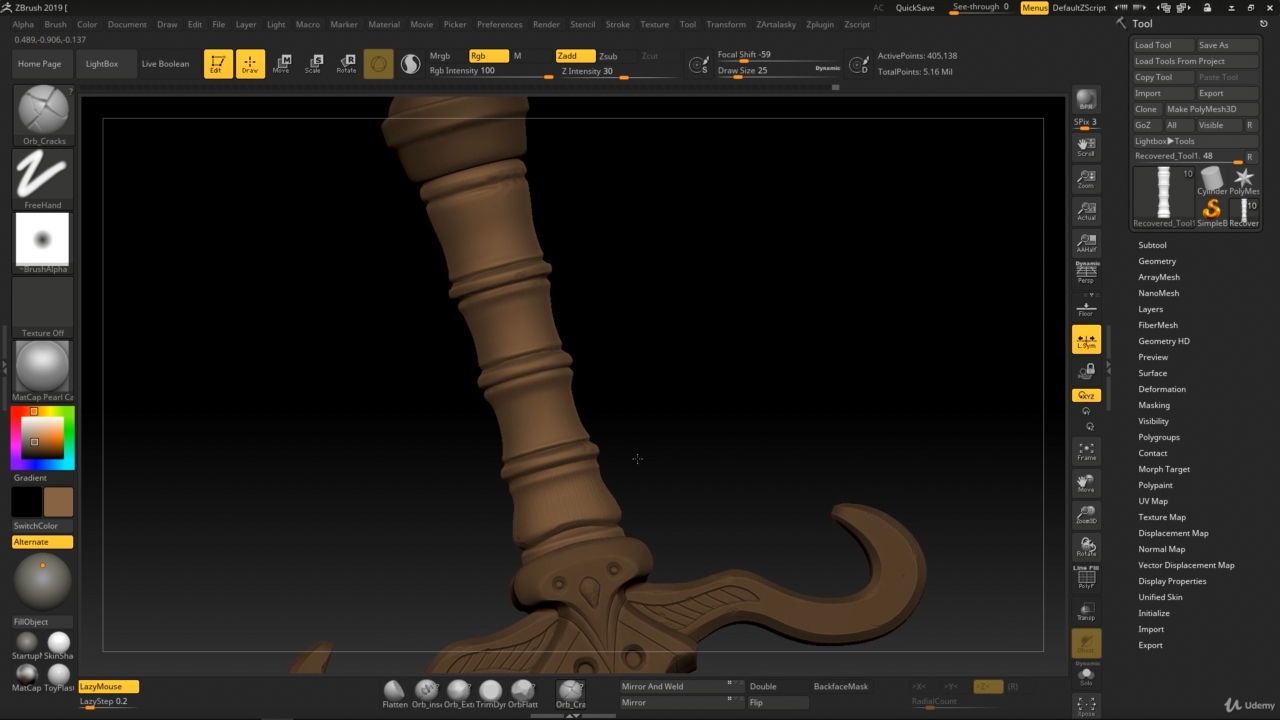Select the Move transform tool

click(x=281, y=64)
